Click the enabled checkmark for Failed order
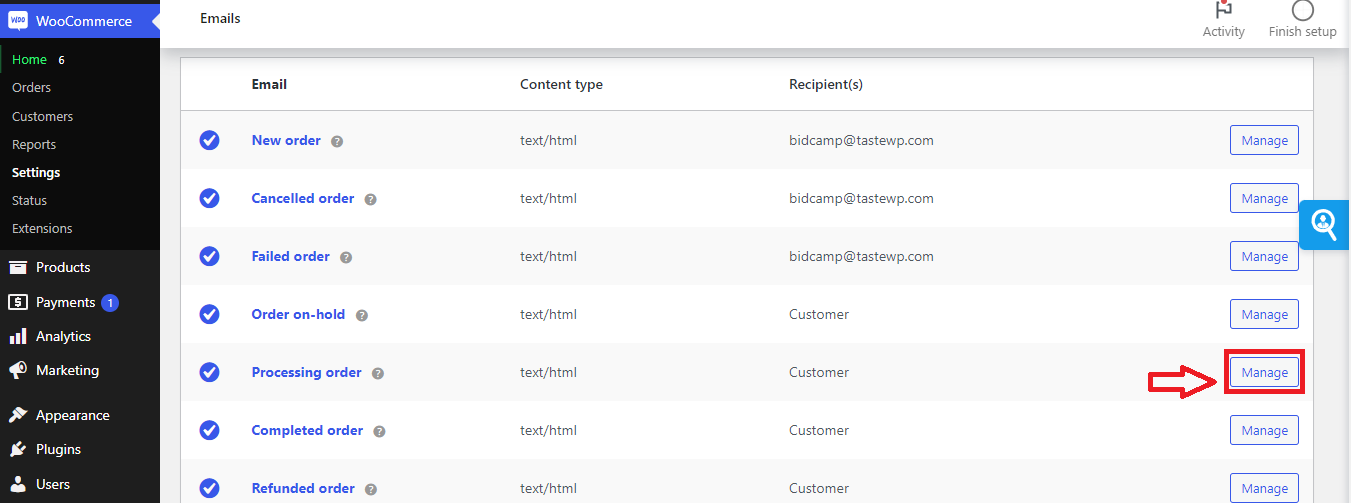The width and height of the screenshot is (1351, 503). point(209,256)
